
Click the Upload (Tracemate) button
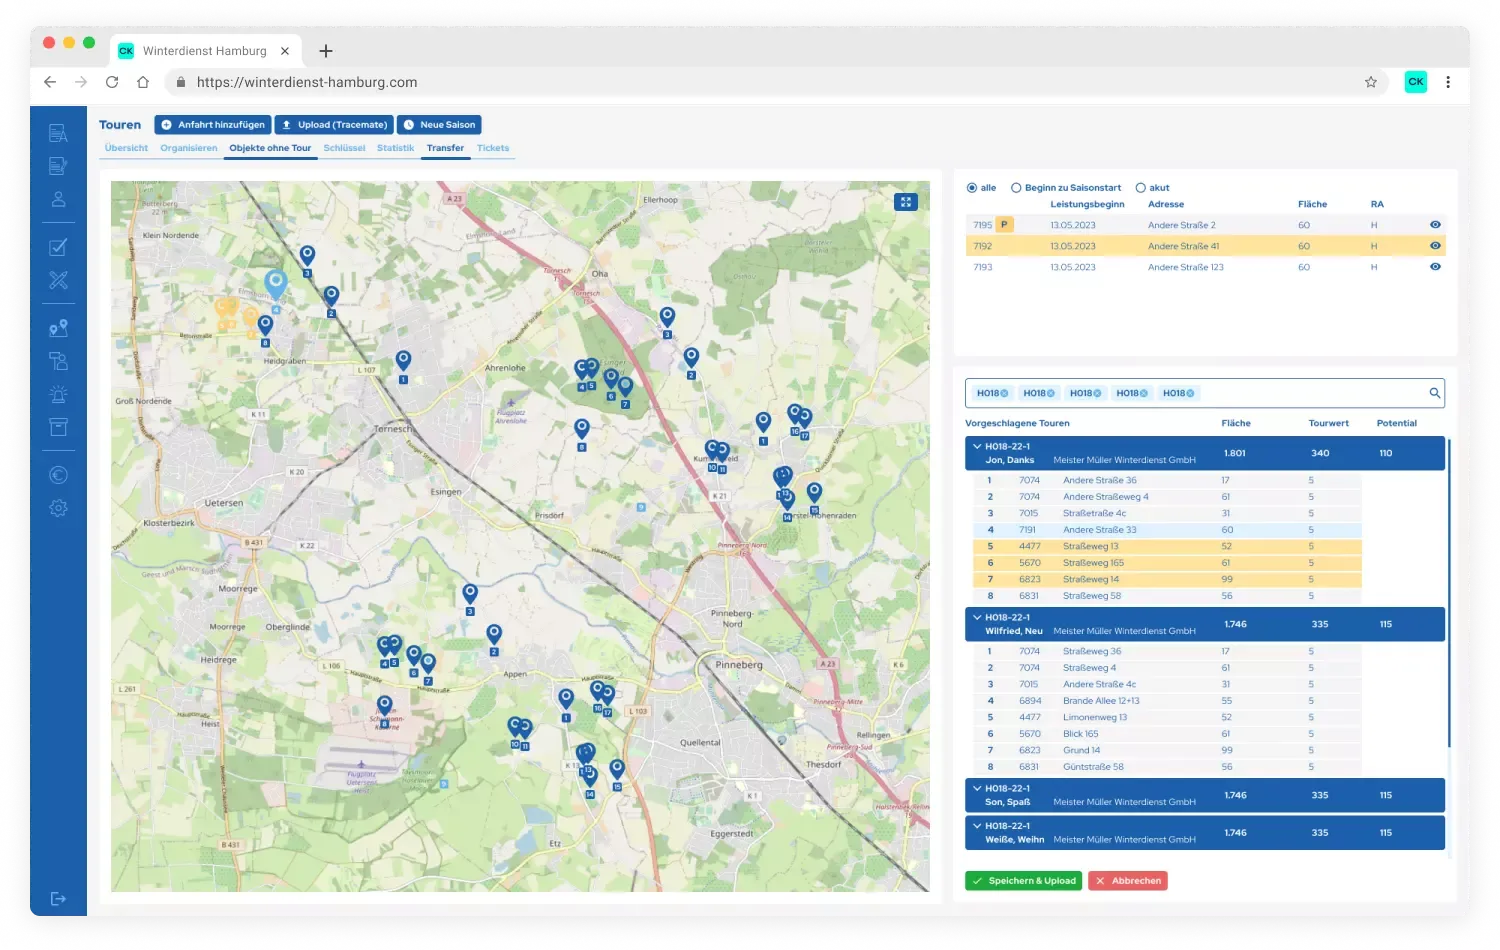[x=334, y=125]
